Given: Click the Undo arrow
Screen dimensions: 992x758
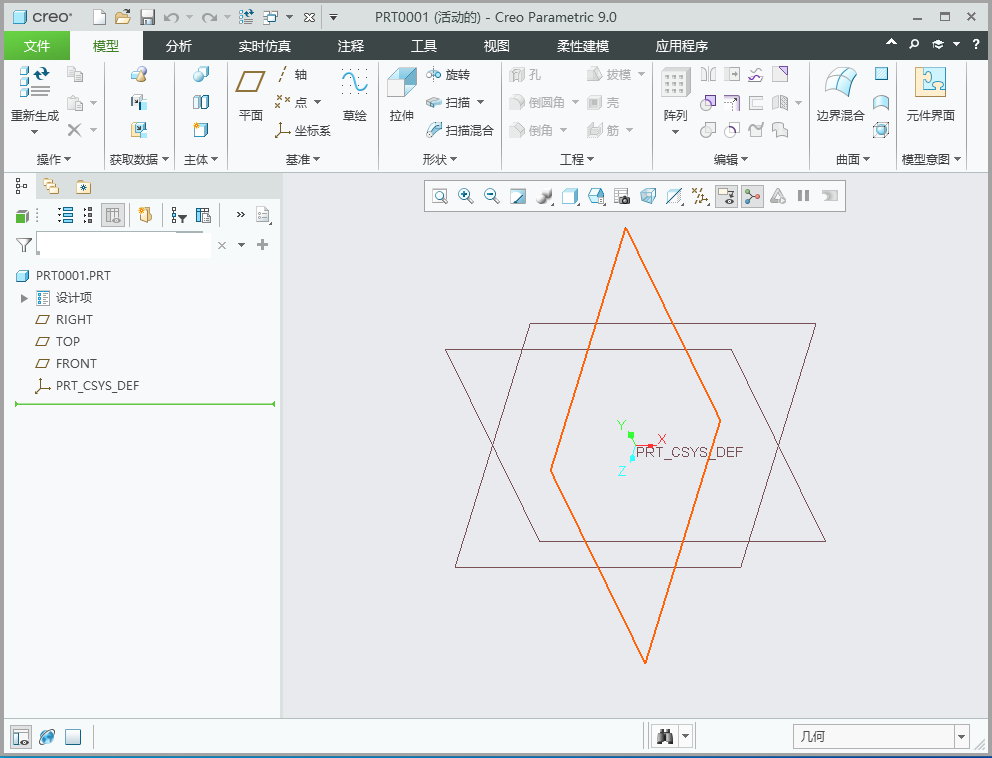Looking at the screenshot, I should click(171, 18).
